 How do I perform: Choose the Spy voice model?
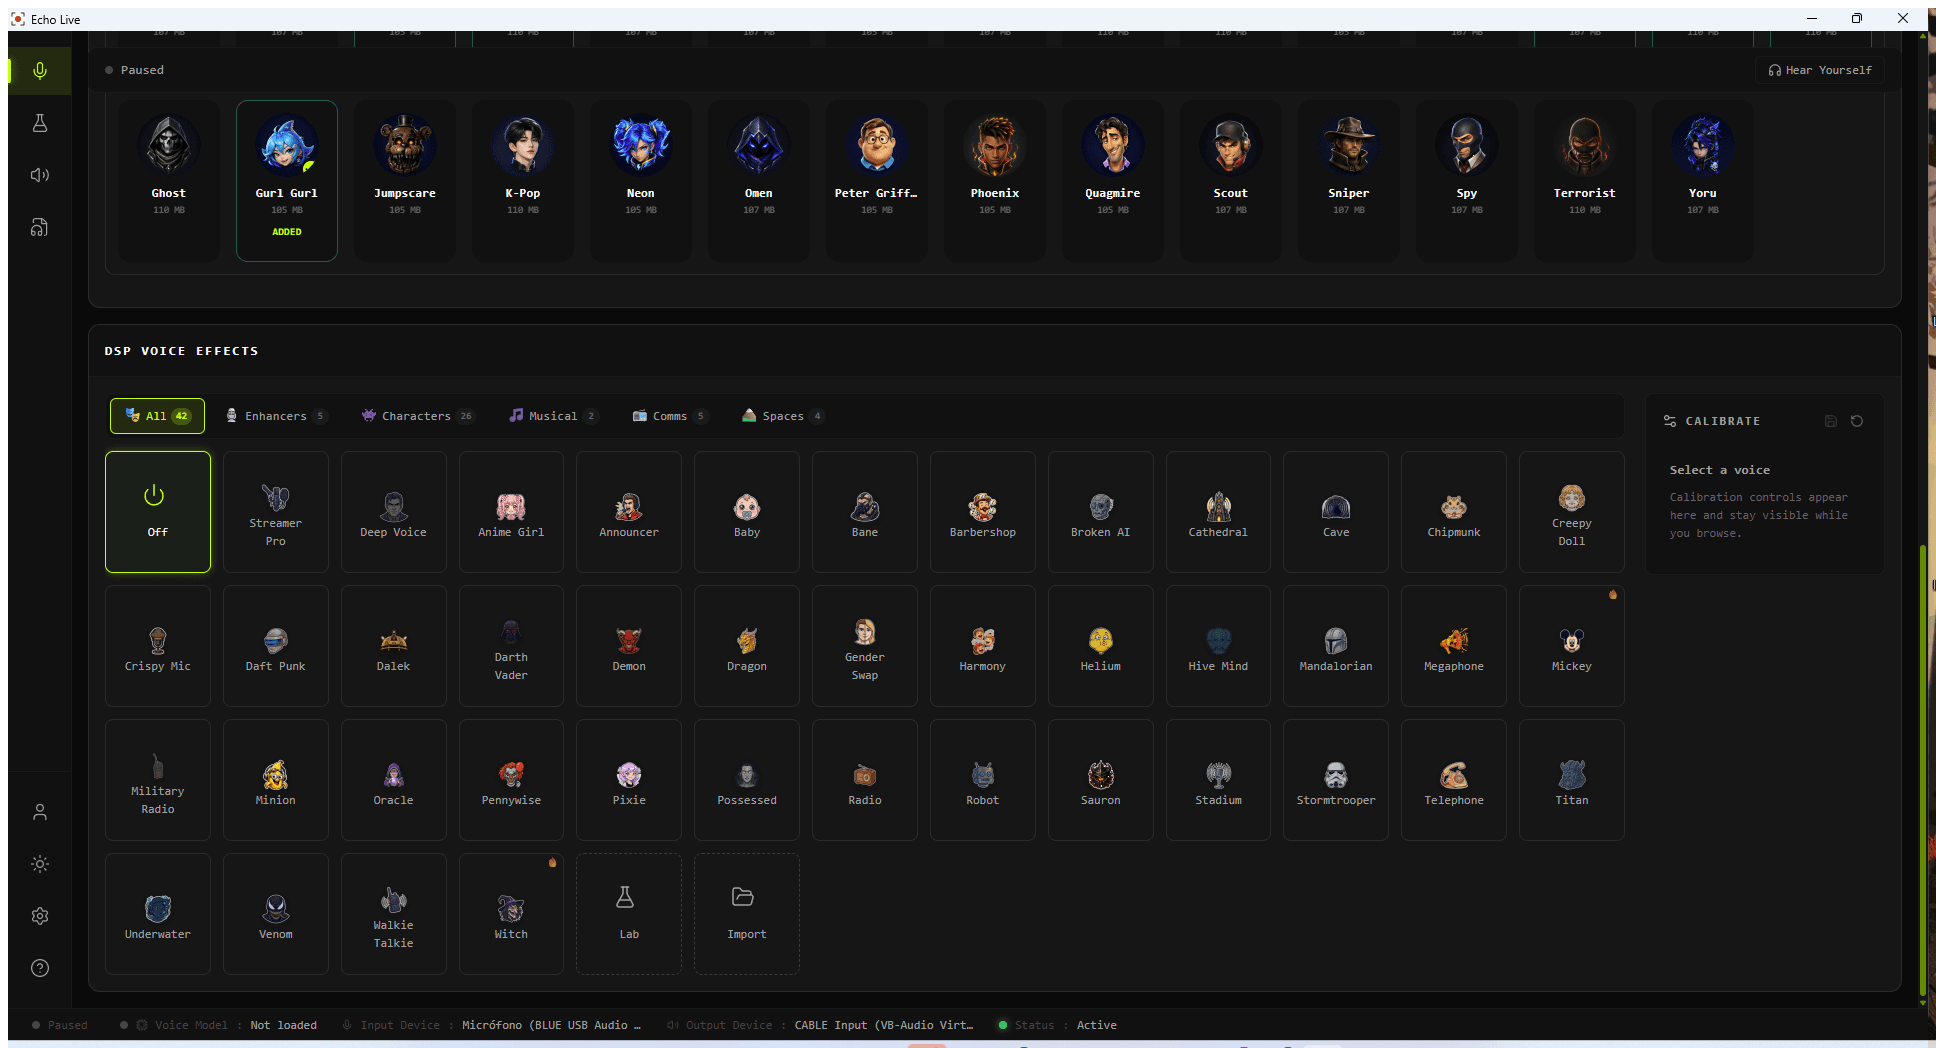1467,181
